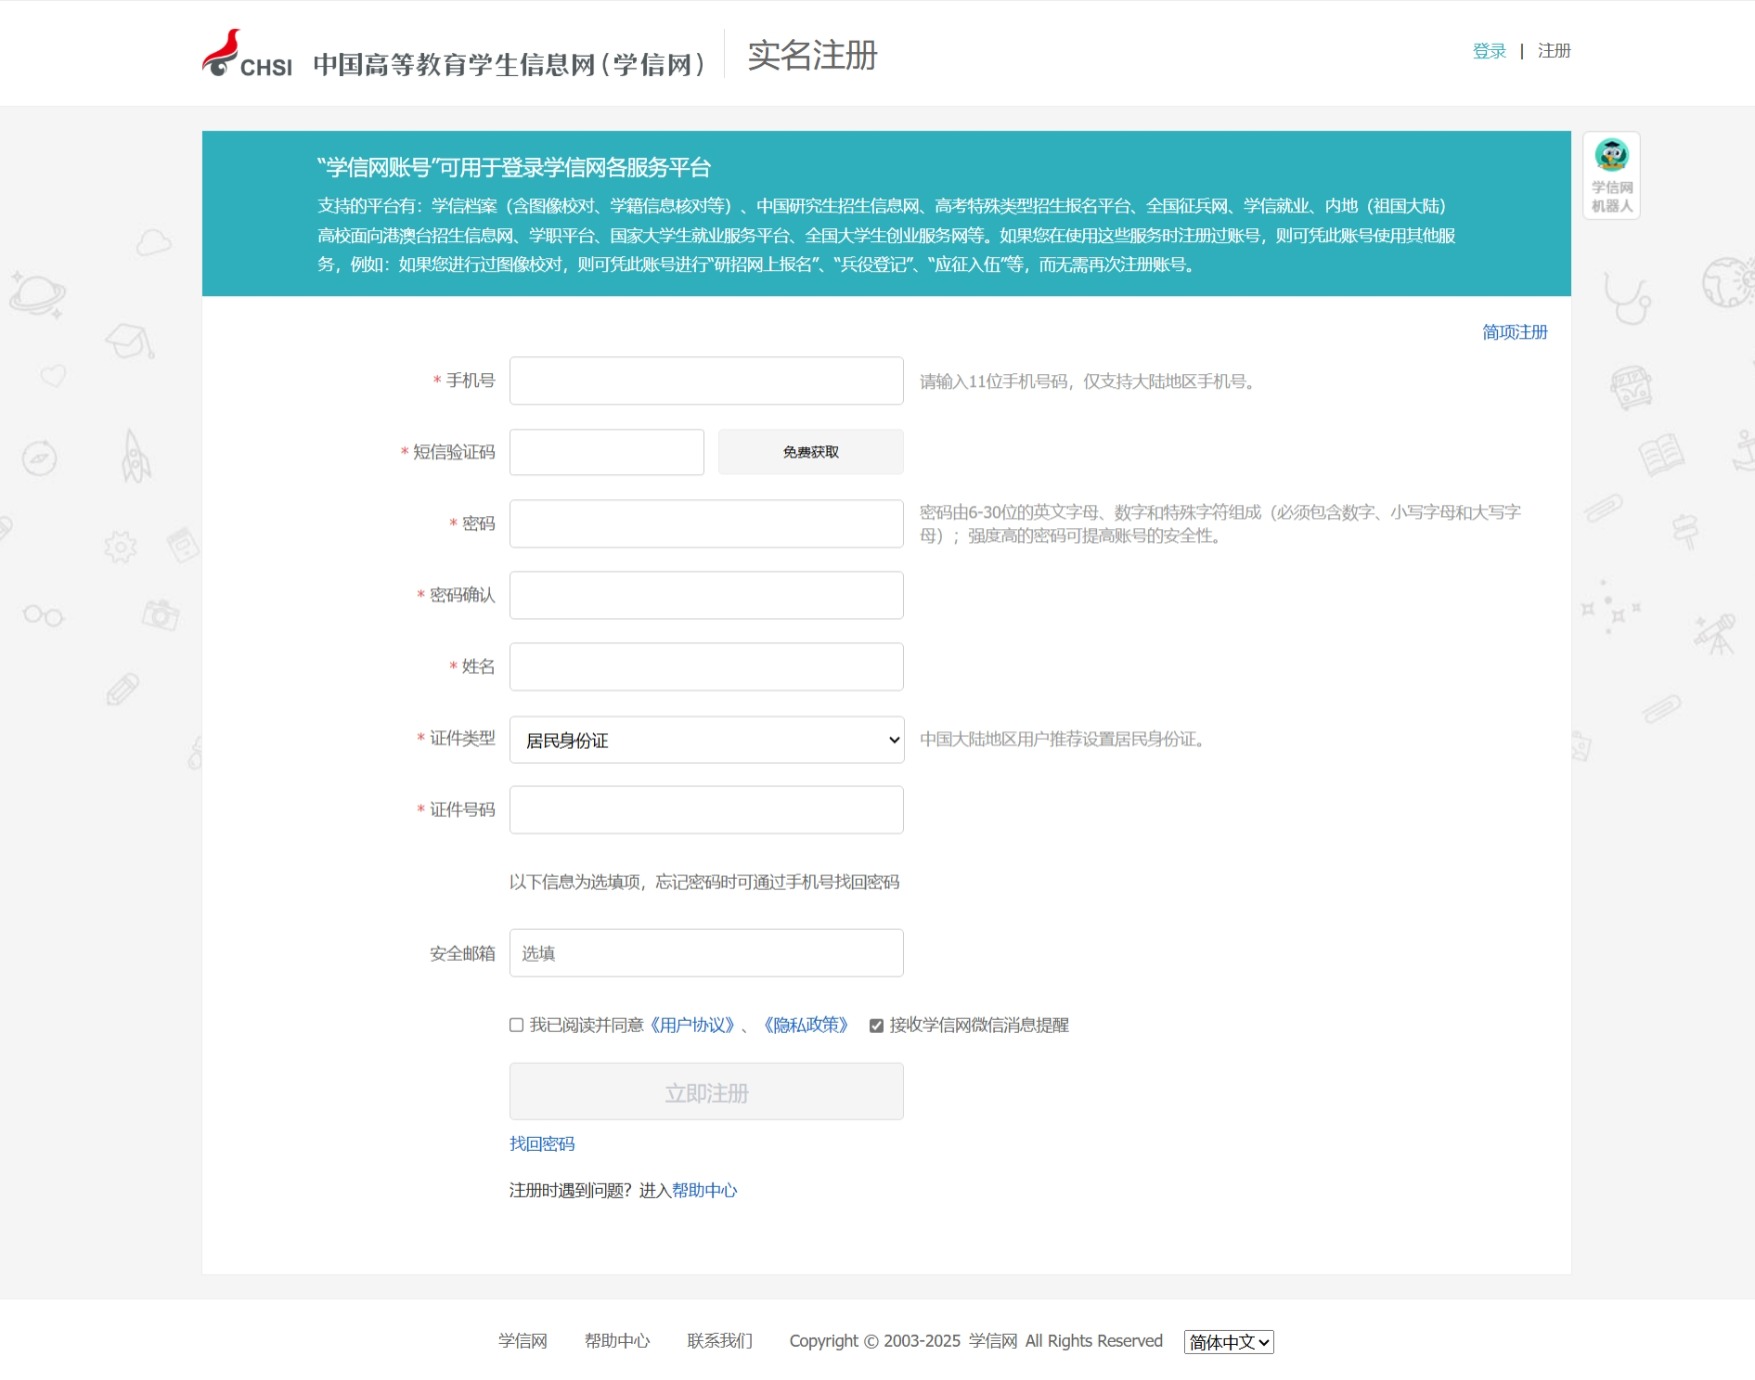
Task: Open the 简体中文 language selector
Action: [x=1228, y=1342]
